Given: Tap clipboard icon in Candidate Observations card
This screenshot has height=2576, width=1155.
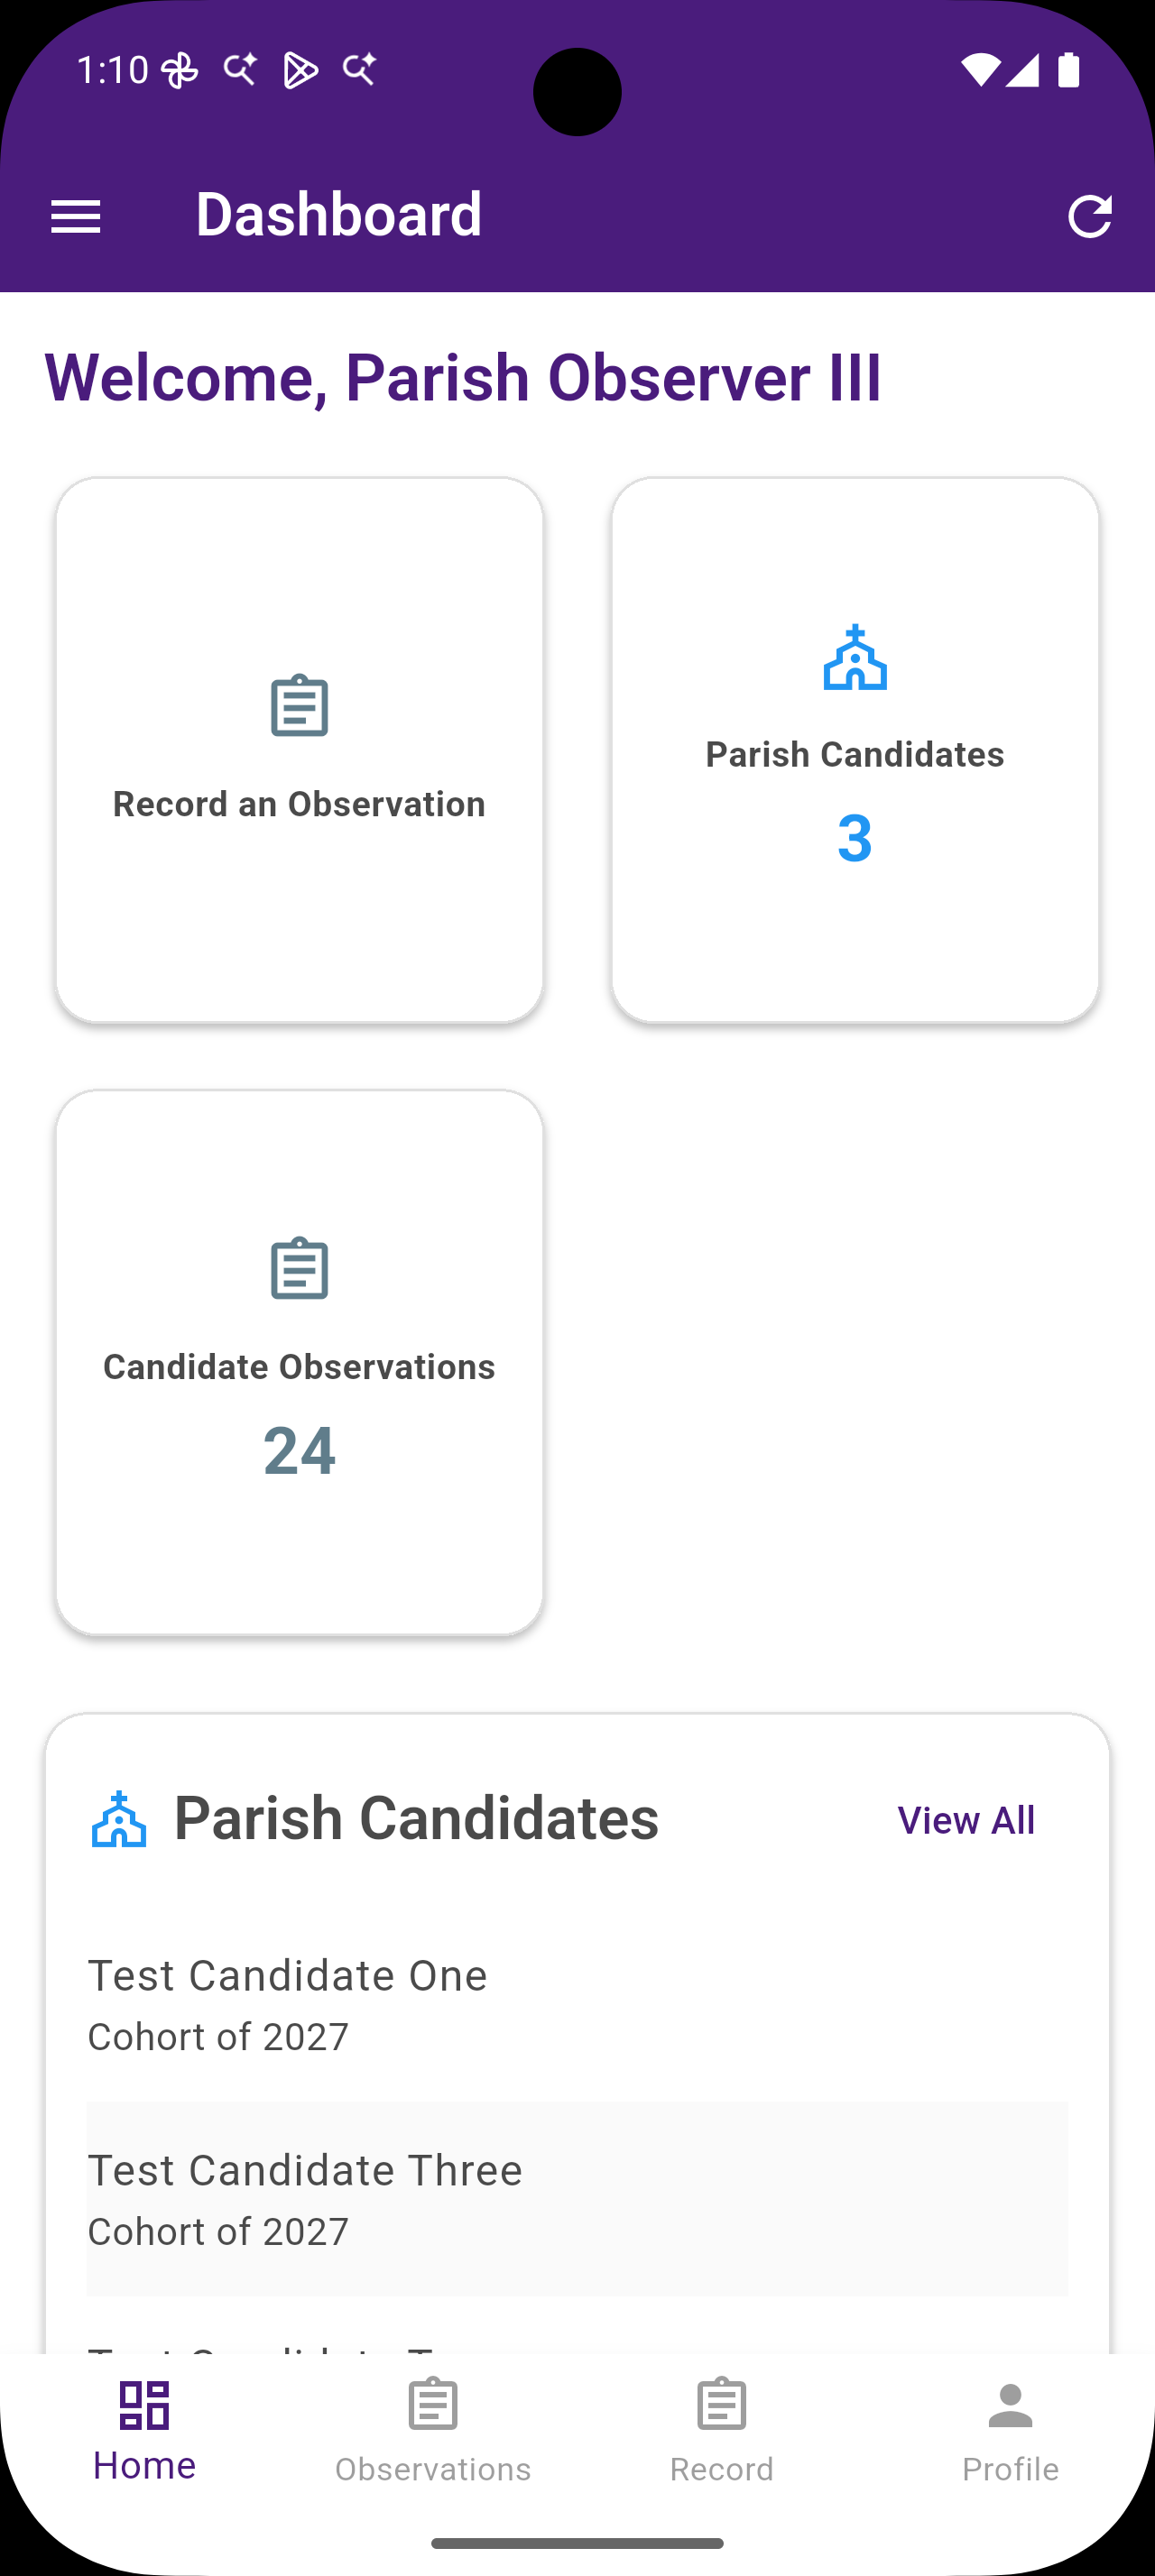Looking at the screenshot, I should [299, 1268].
